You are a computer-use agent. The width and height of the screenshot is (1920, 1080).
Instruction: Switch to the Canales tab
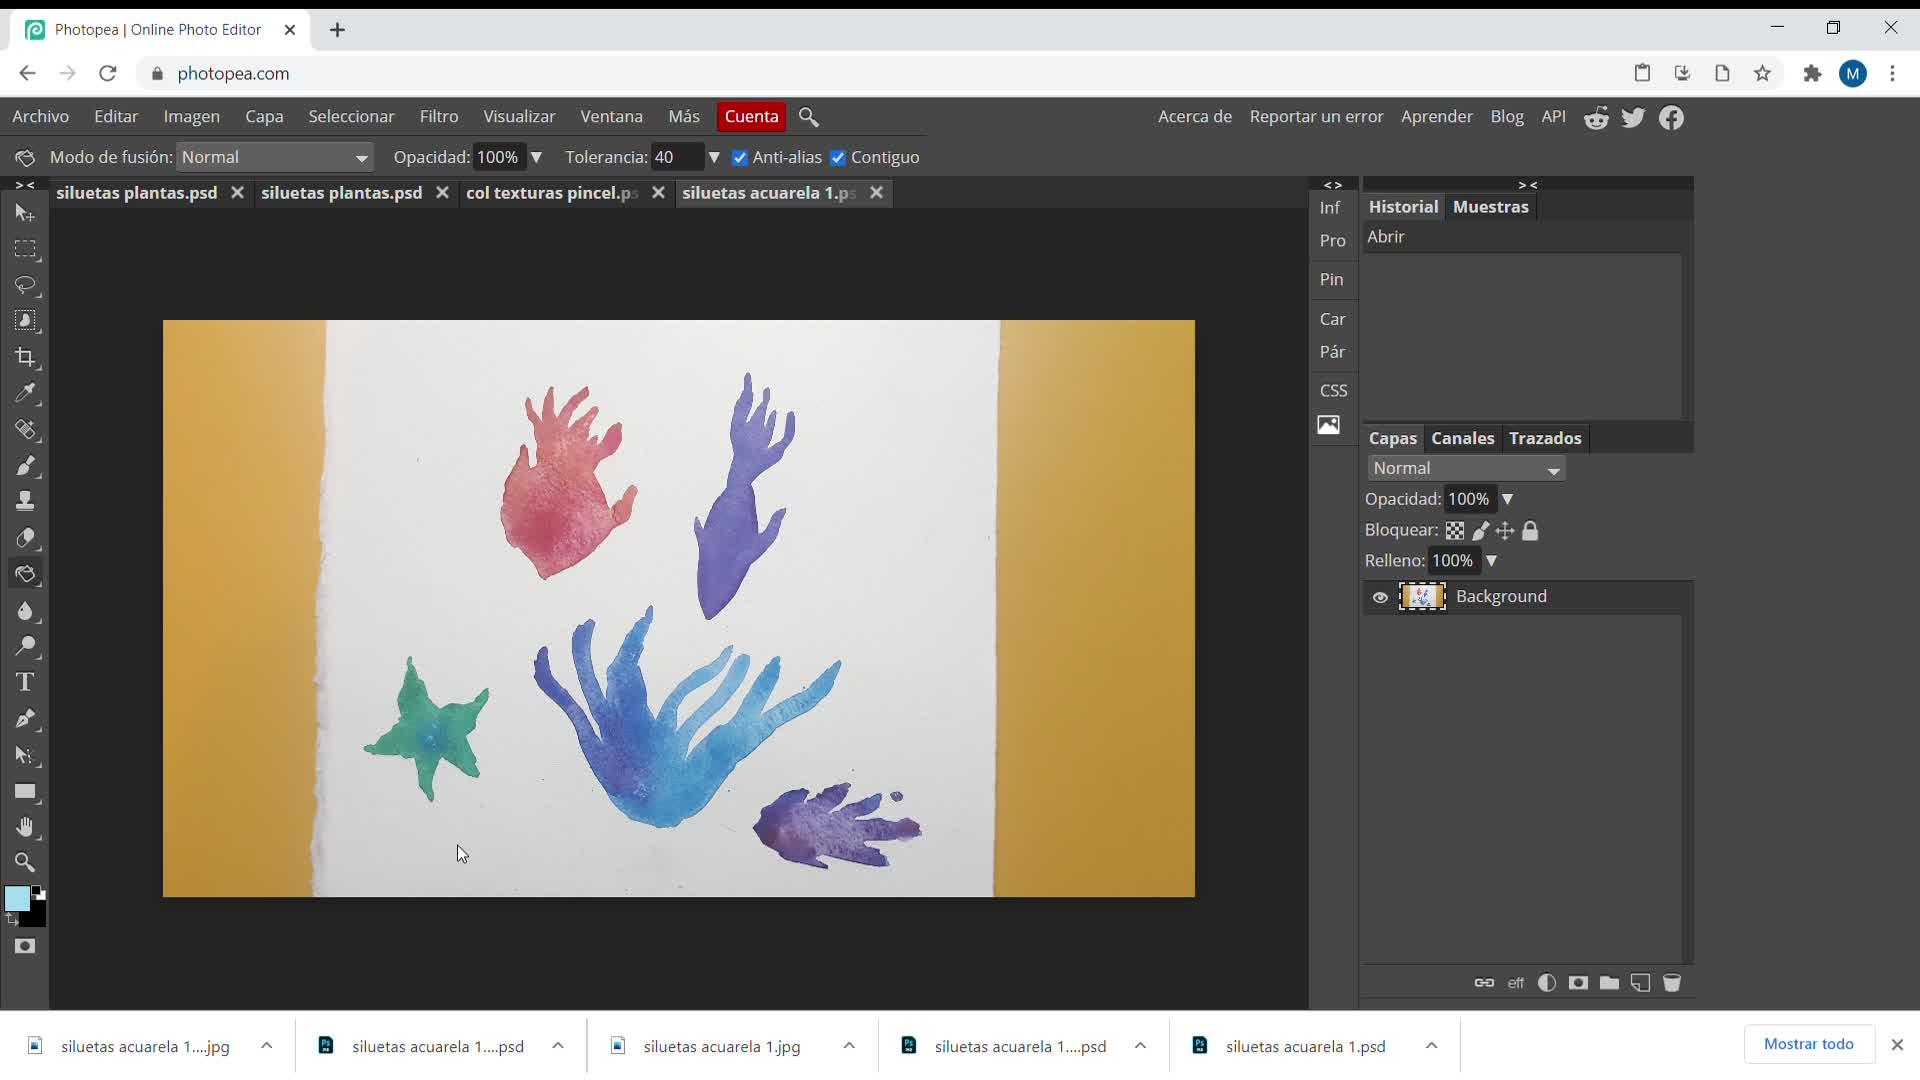point(1462,438)
